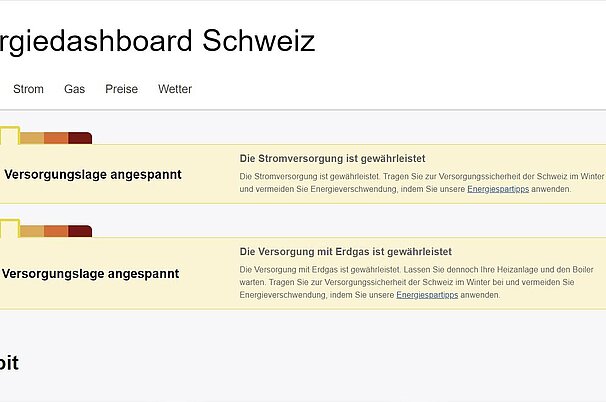The image size is (606, 402).
Task: Select the Wetter tab
Action: tap(175, 89)
